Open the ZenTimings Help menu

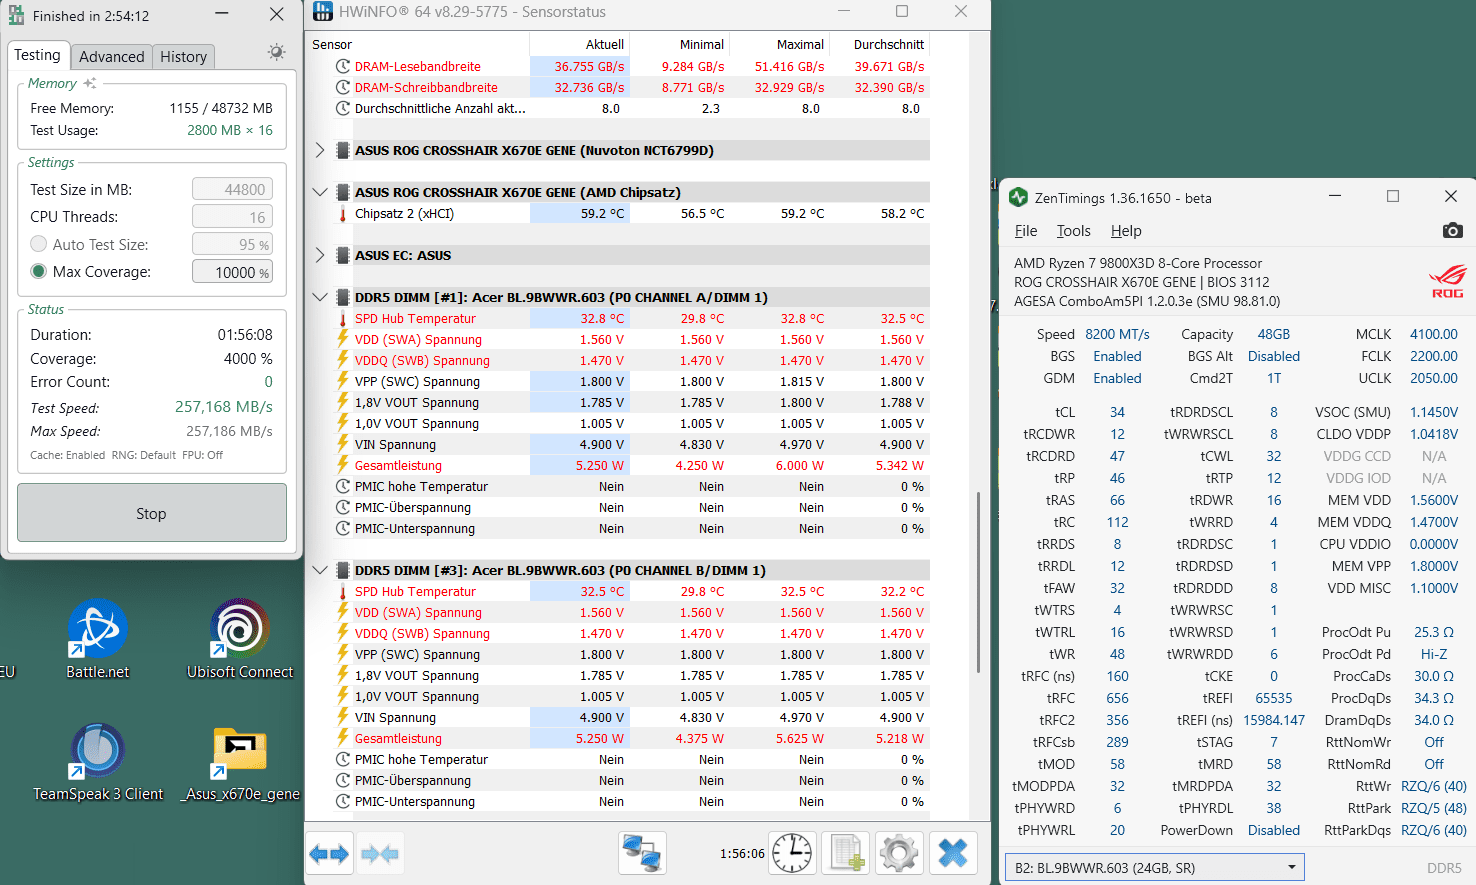pyautogui.click(x=1126, y=231)
